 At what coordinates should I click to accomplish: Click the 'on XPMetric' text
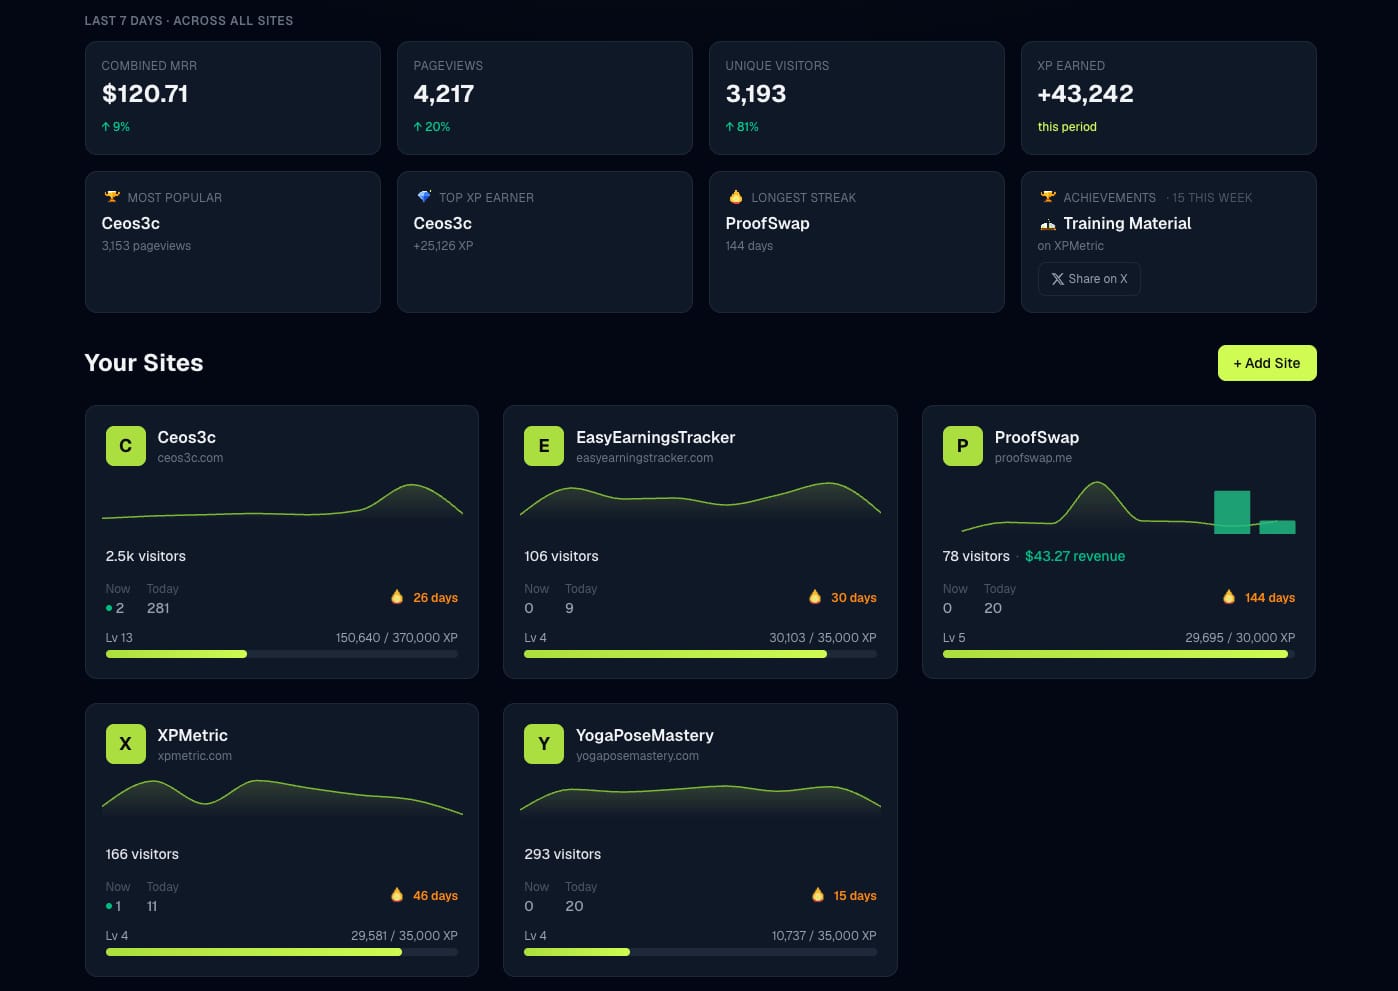[1071, 246]
